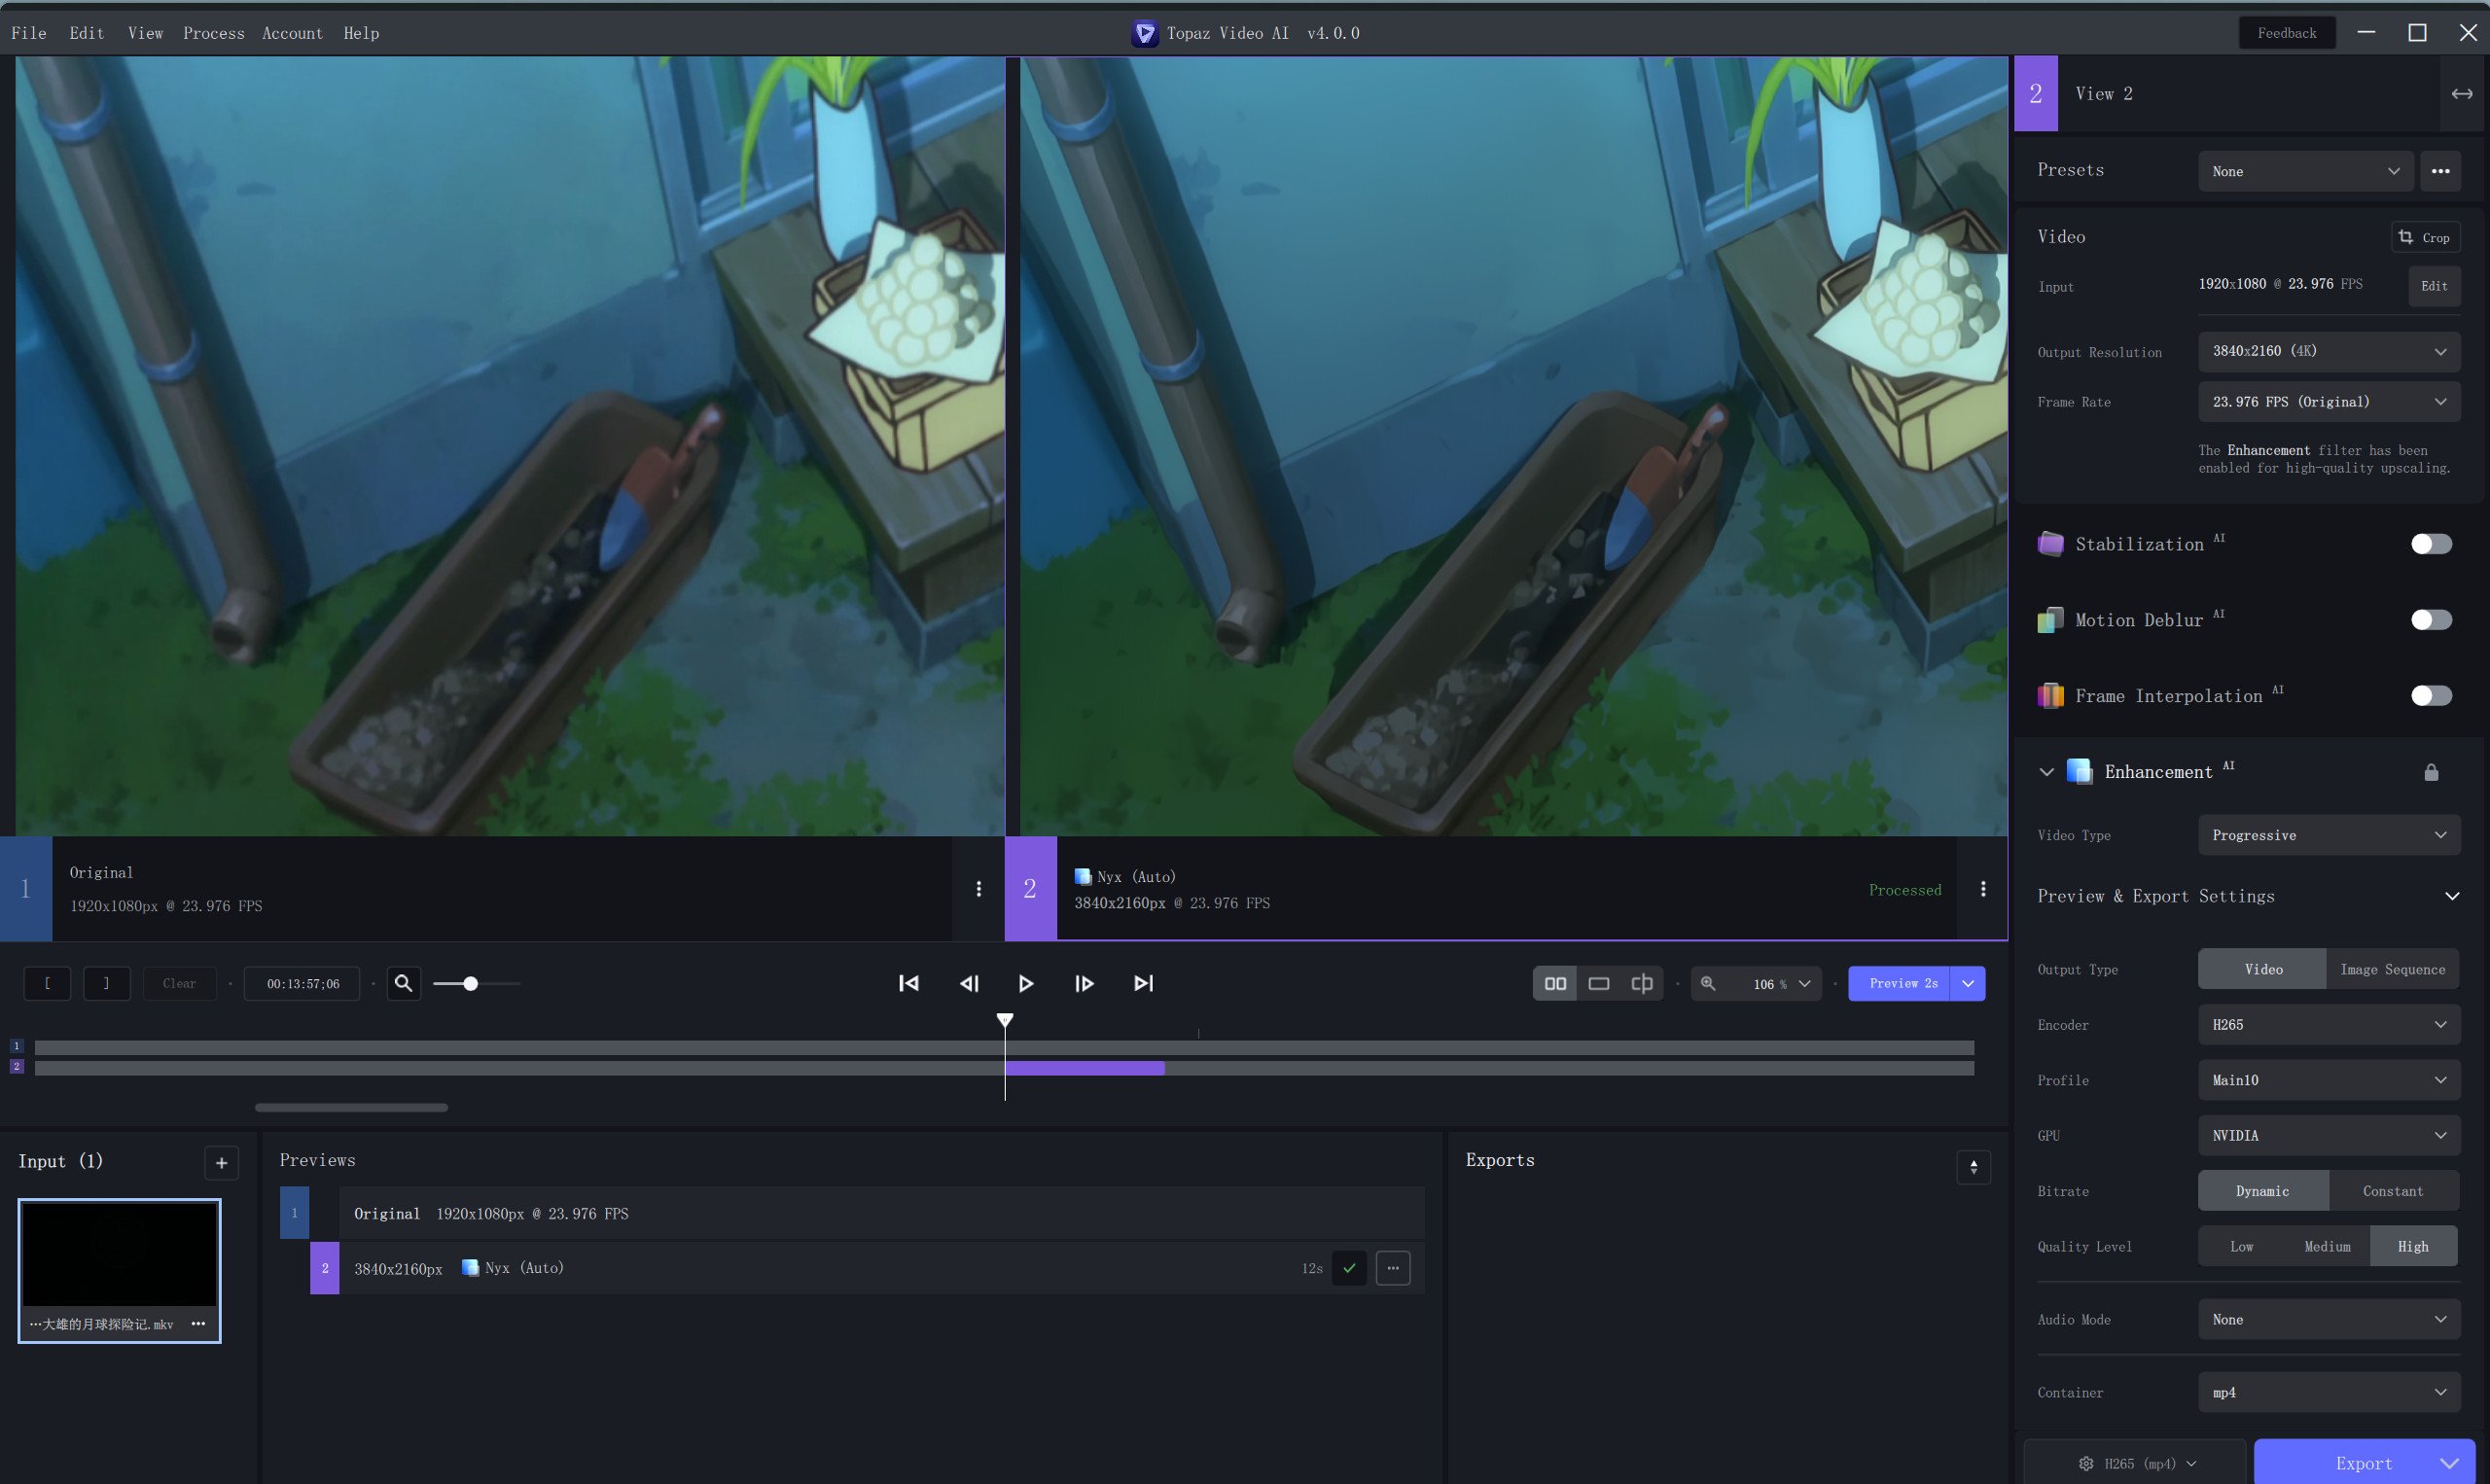This screenshot has width=2490, height=1484.
Task: Click the Enhancement AI icon
Action: click(x=2081, y=770)
